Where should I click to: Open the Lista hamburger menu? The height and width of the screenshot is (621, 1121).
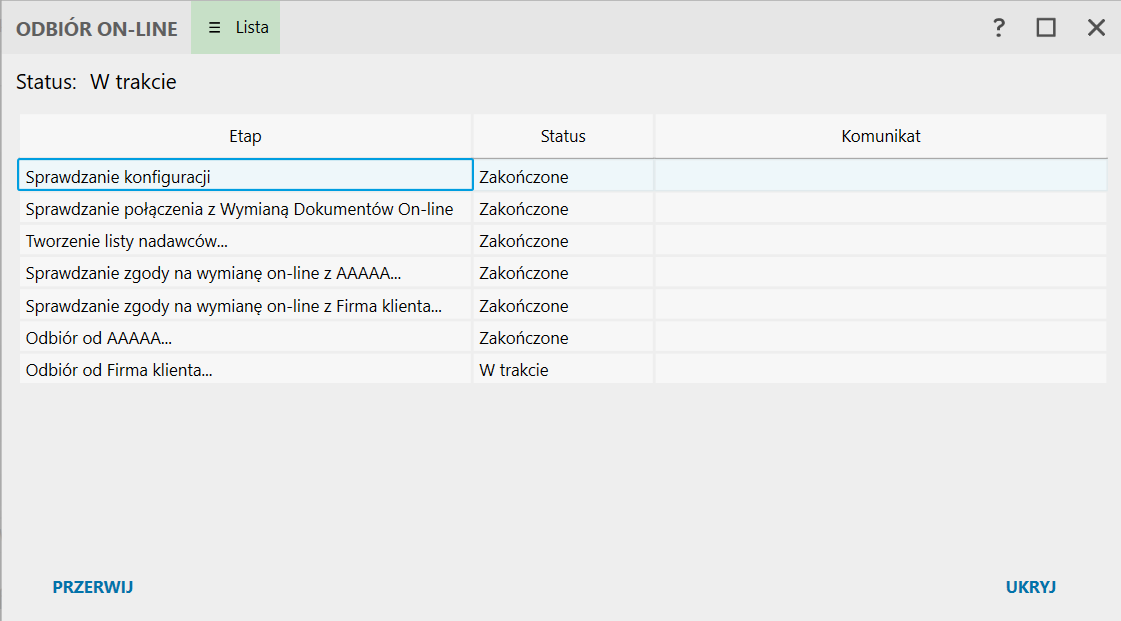tap(236, 28)
